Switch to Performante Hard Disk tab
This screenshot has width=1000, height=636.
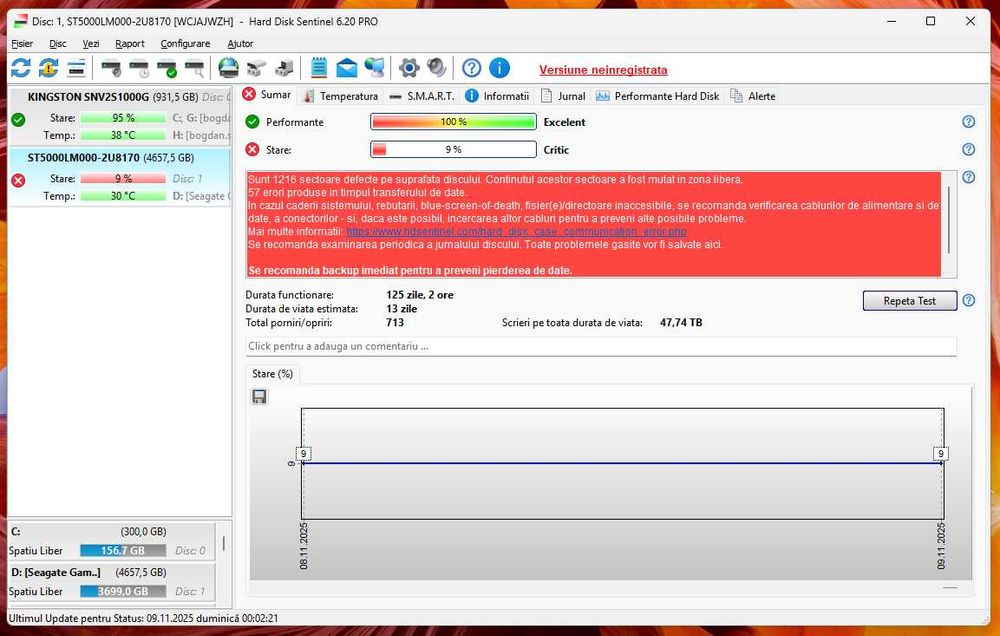658,96
